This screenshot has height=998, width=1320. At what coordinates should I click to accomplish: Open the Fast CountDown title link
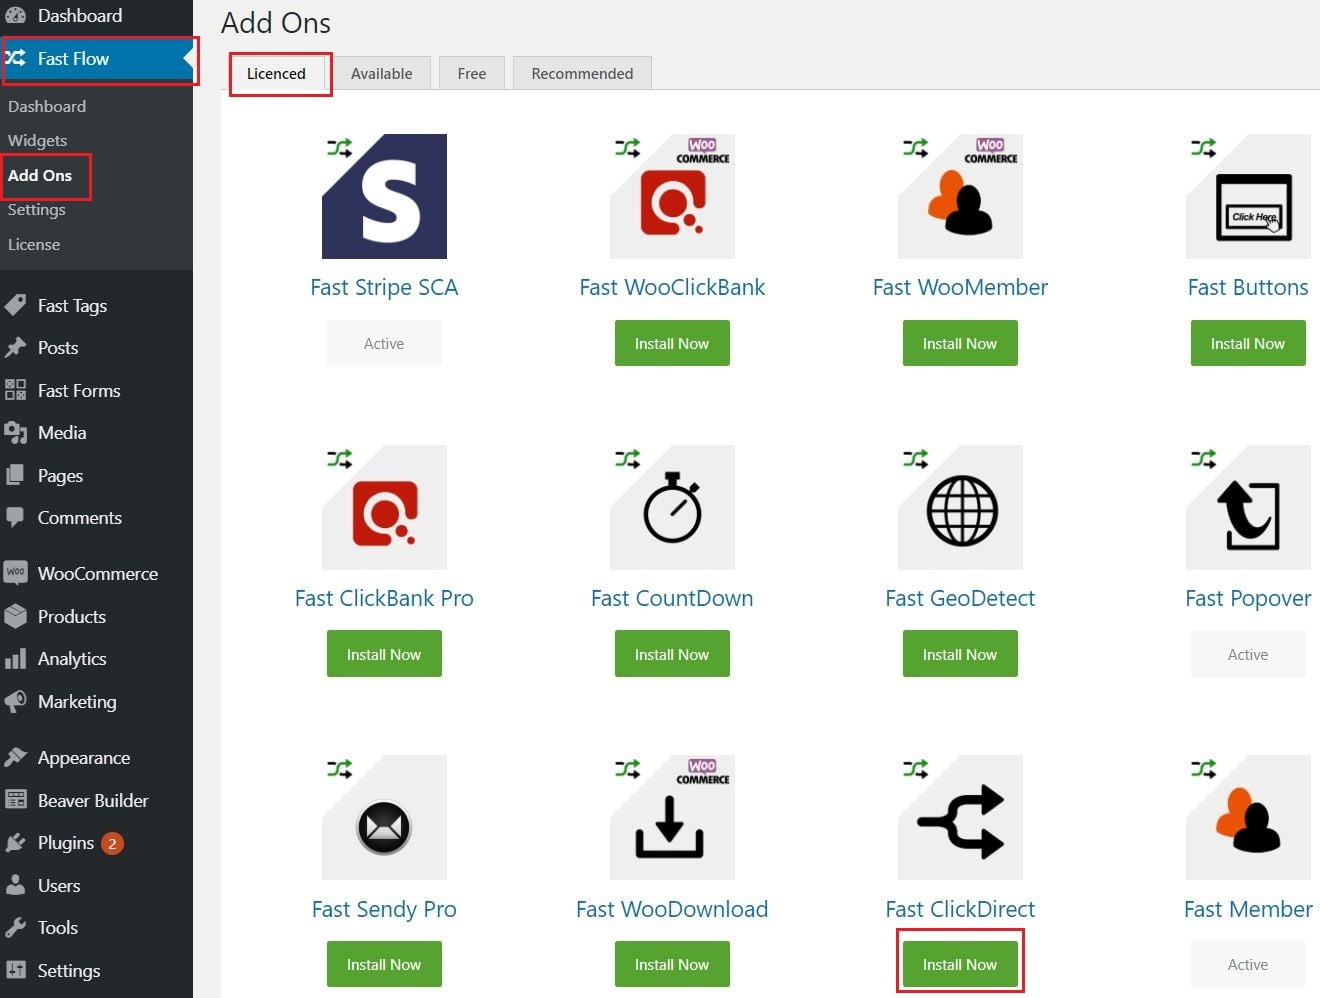coord(672,598)
